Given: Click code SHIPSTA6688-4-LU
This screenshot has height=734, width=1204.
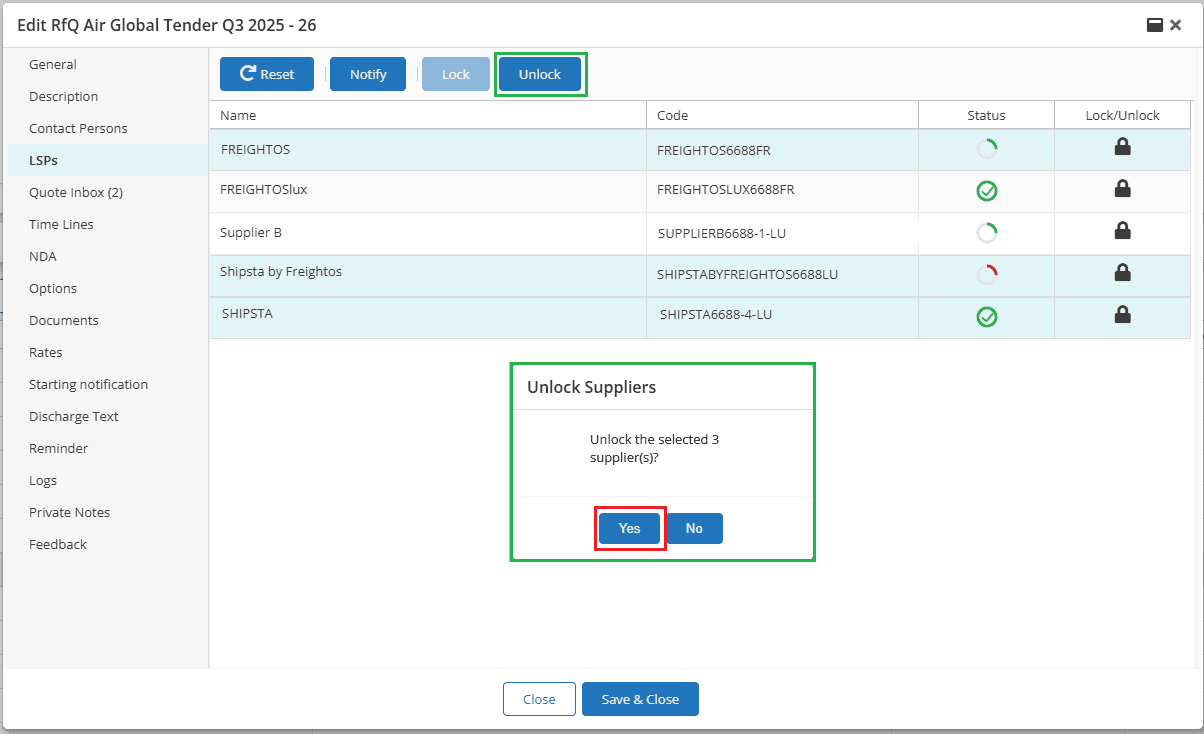Looking at the screenshot, I should point(716,314).
